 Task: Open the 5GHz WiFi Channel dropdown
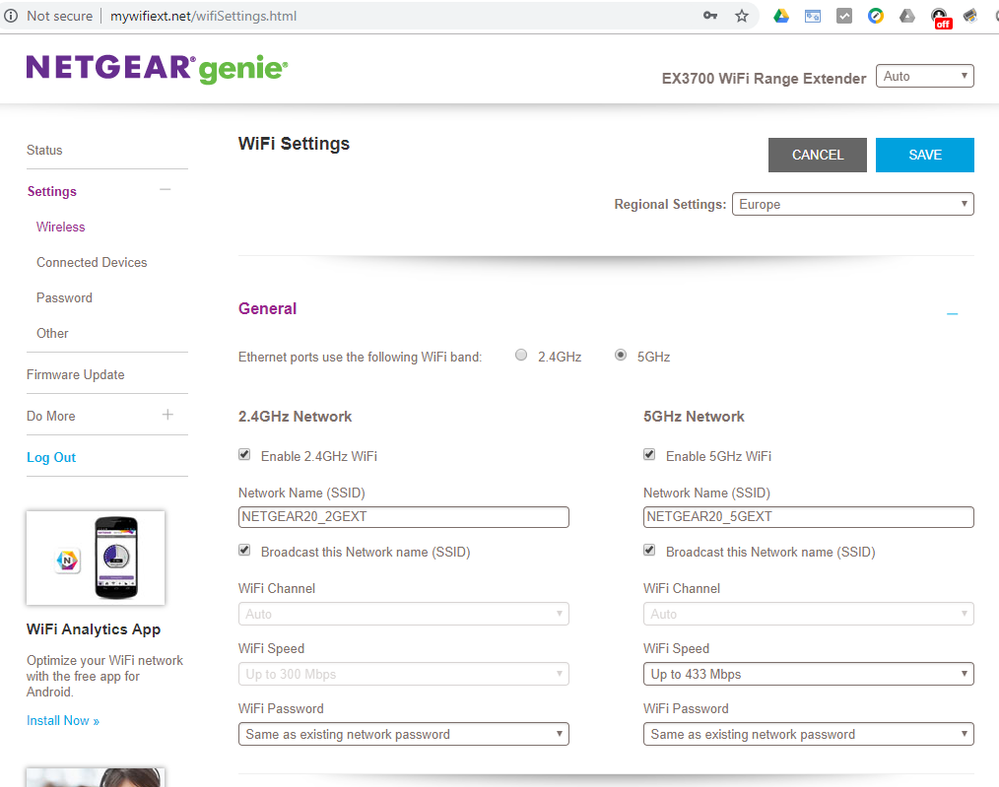pyautogui.click(x=809, y=614)
